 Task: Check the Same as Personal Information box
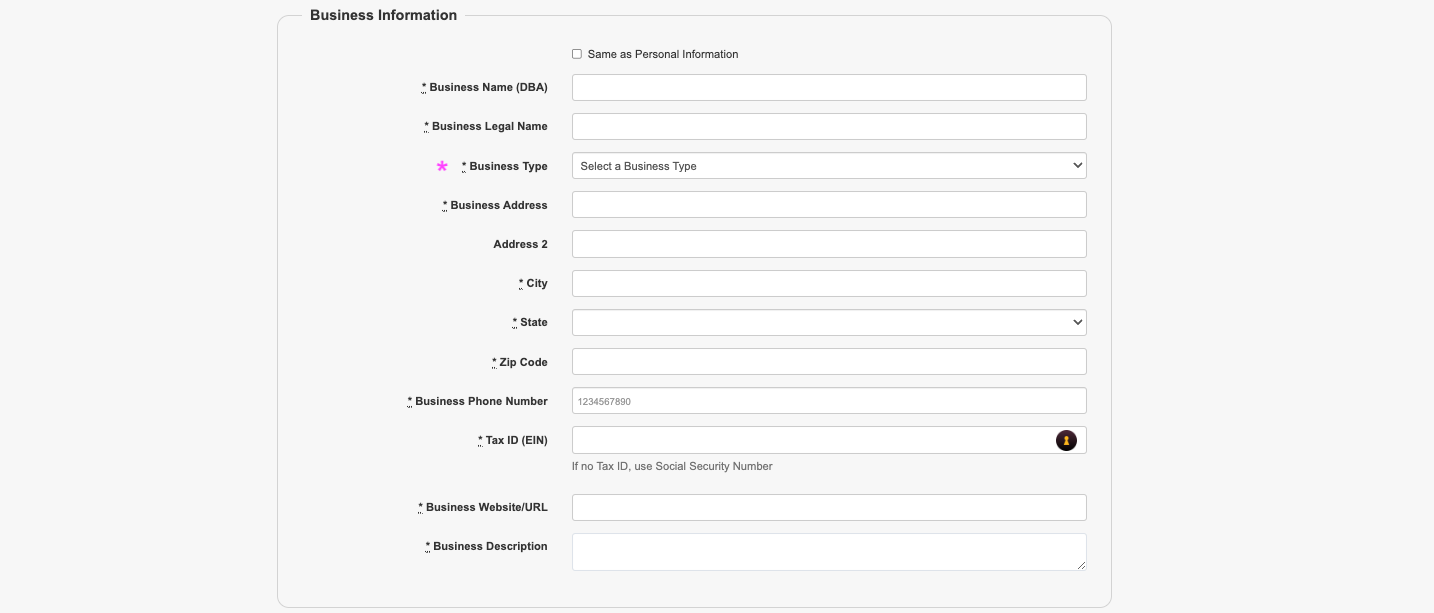[x=577, y=54]
